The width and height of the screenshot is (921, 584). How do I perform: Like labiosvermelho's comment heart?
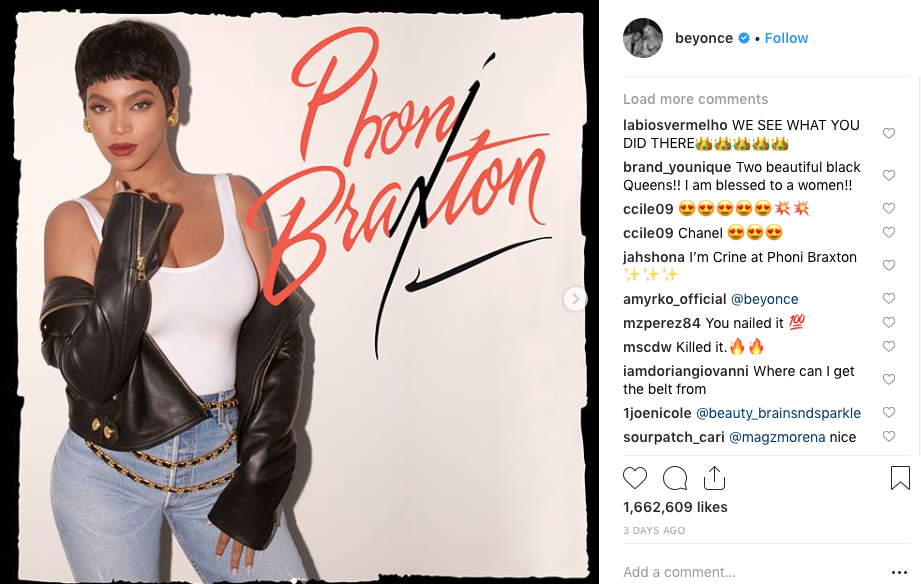point(889,133)
